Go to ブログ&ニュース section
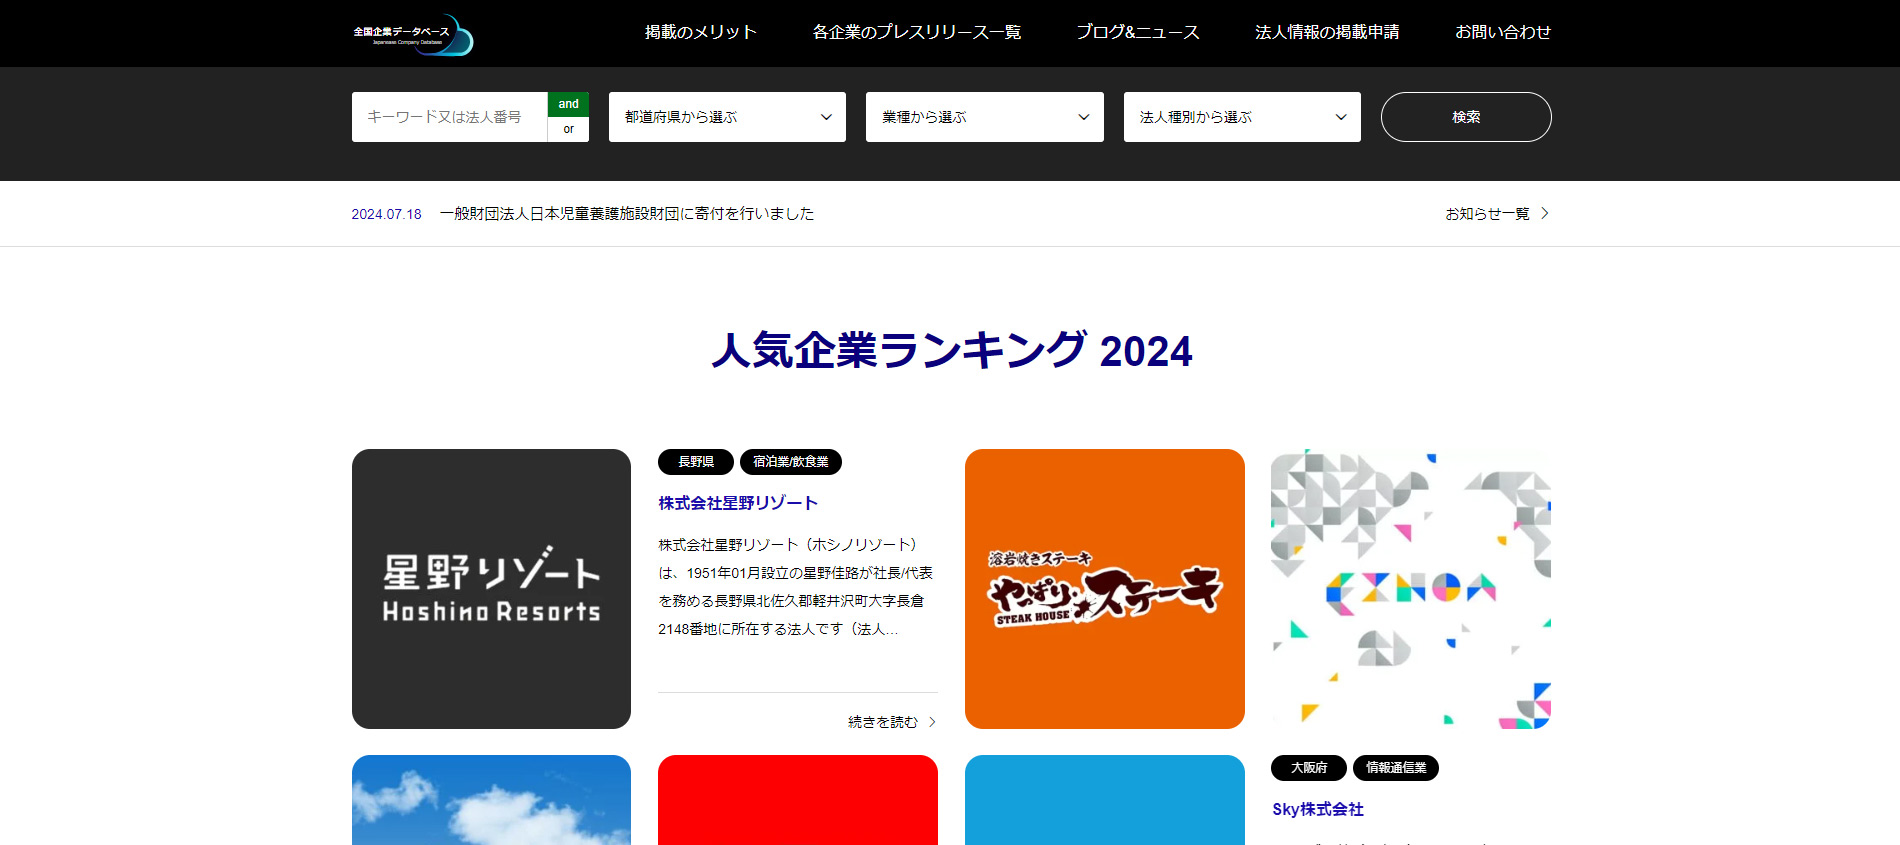 (1138, 32)
